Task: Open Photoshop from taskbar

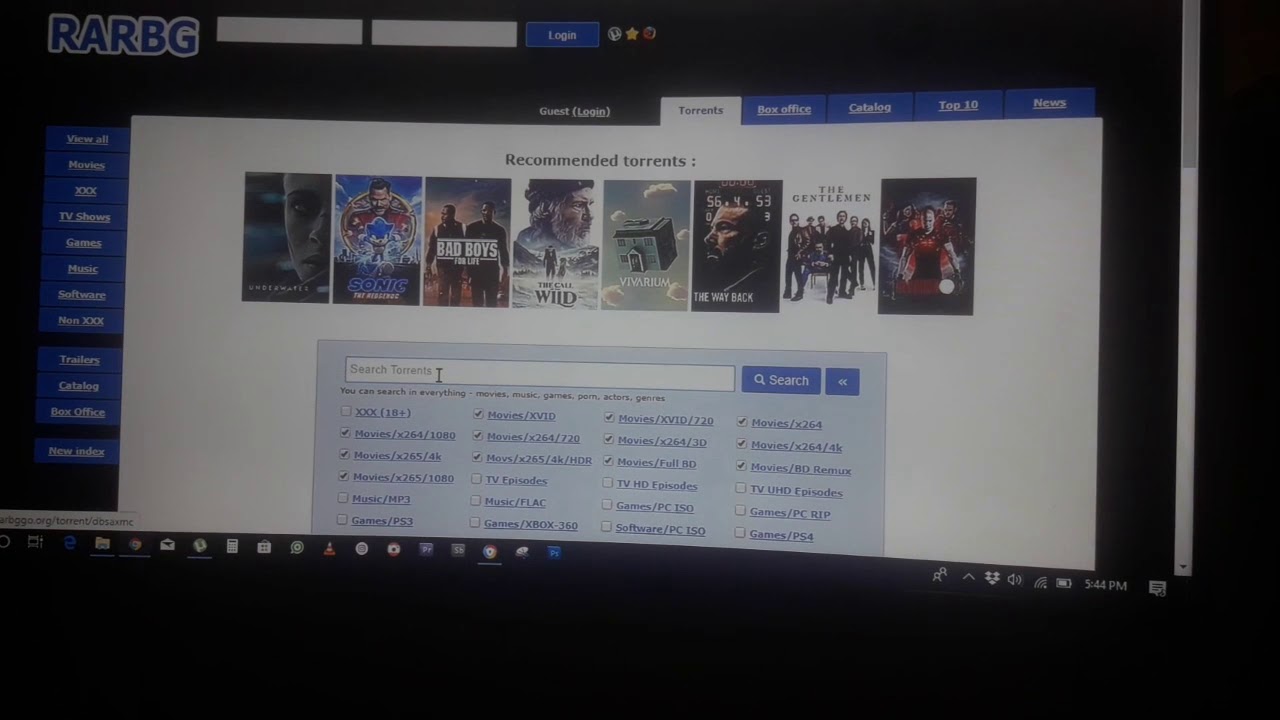Action: 554,552
